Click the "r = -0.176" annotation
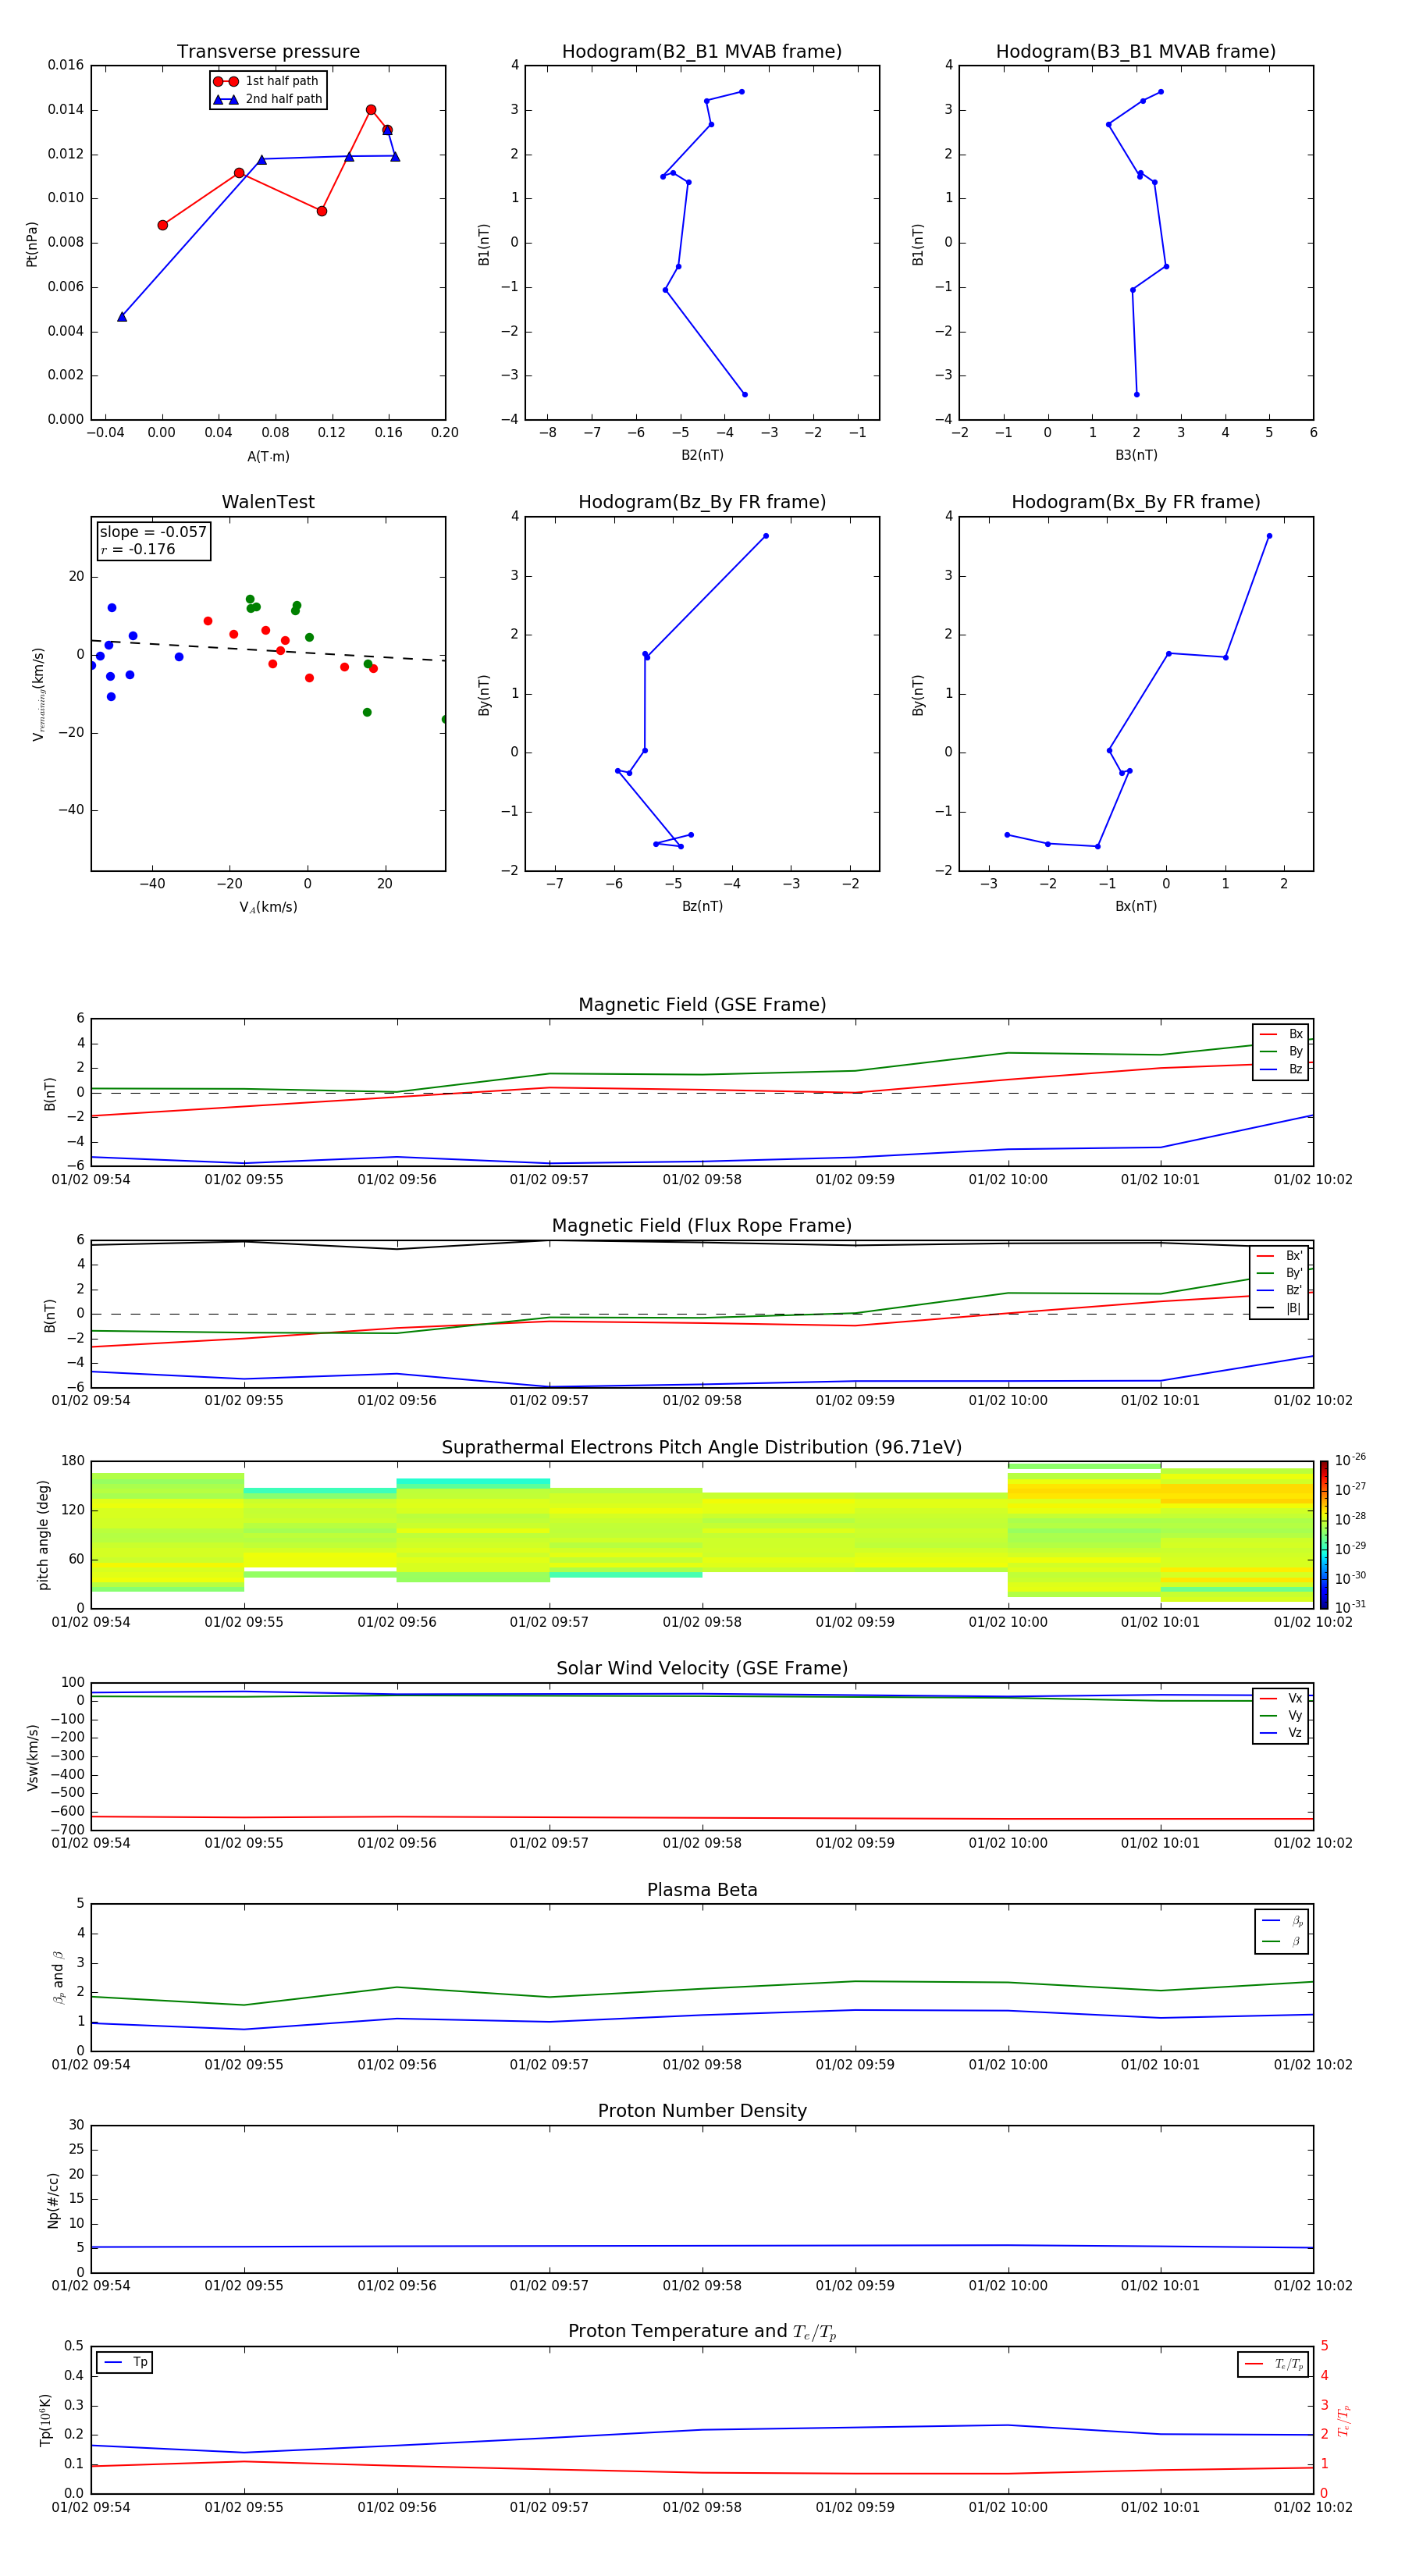Screen dimensions: 1405x2576 138,549
